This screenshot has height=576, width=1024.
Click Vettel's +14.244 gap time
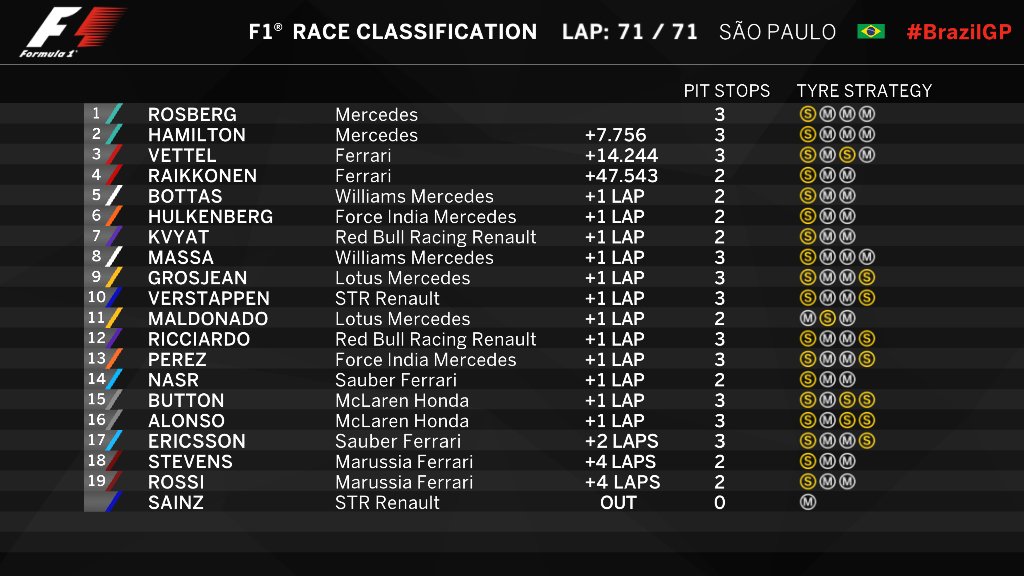point(621,156)
